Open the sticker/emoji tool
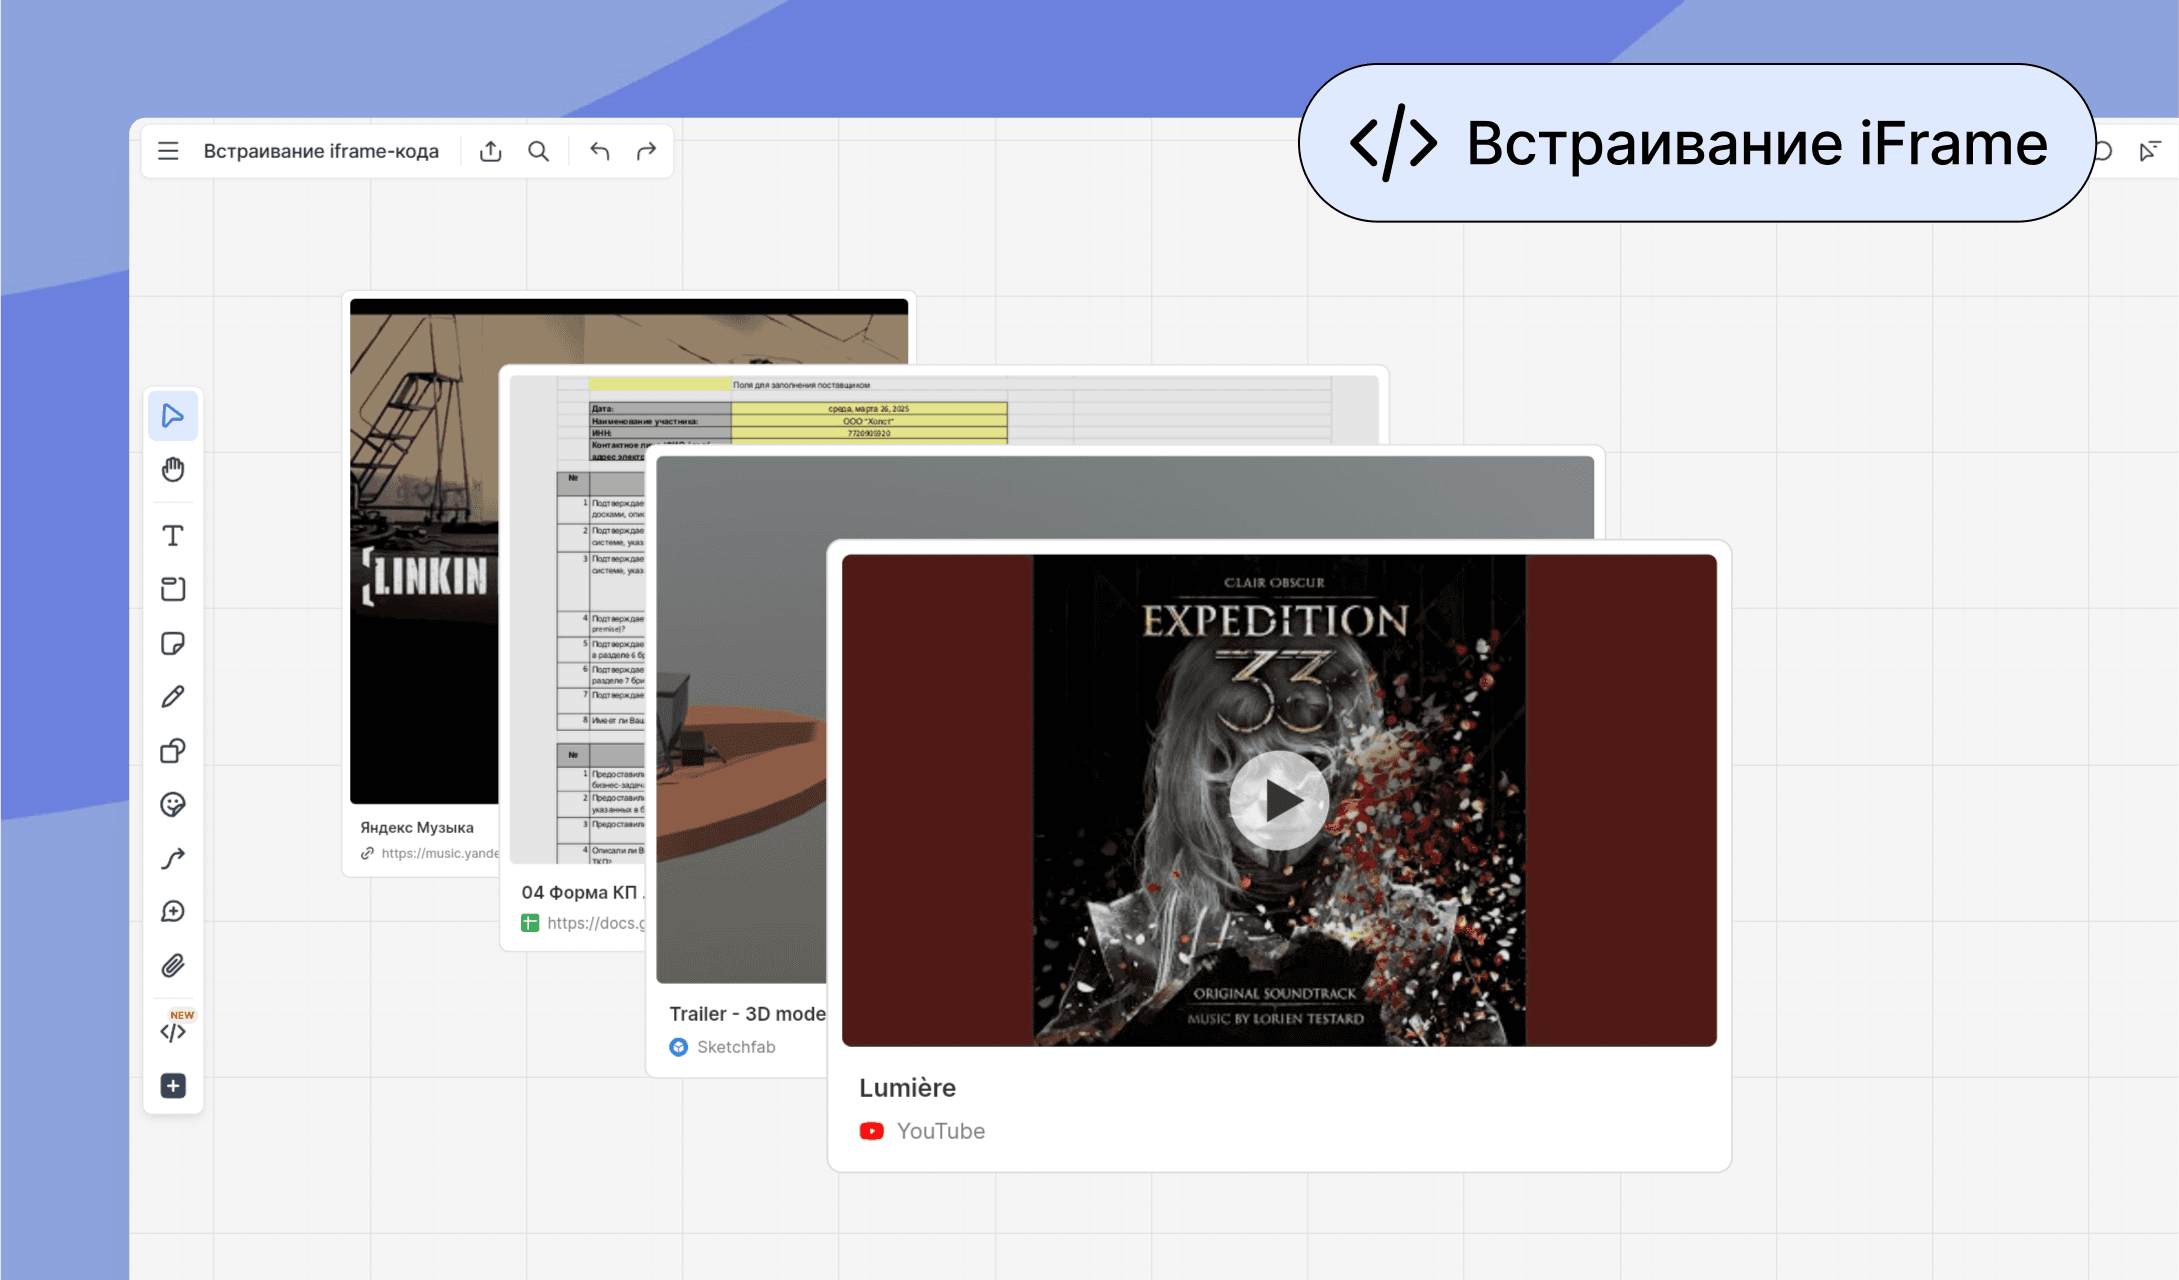2179x1280 pixels. 173,805
